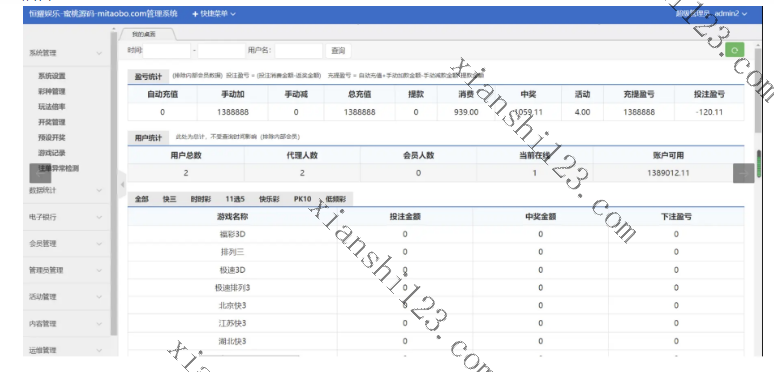Expand the 会员管理 sidebar group chevron

click(x=99, y=244)
